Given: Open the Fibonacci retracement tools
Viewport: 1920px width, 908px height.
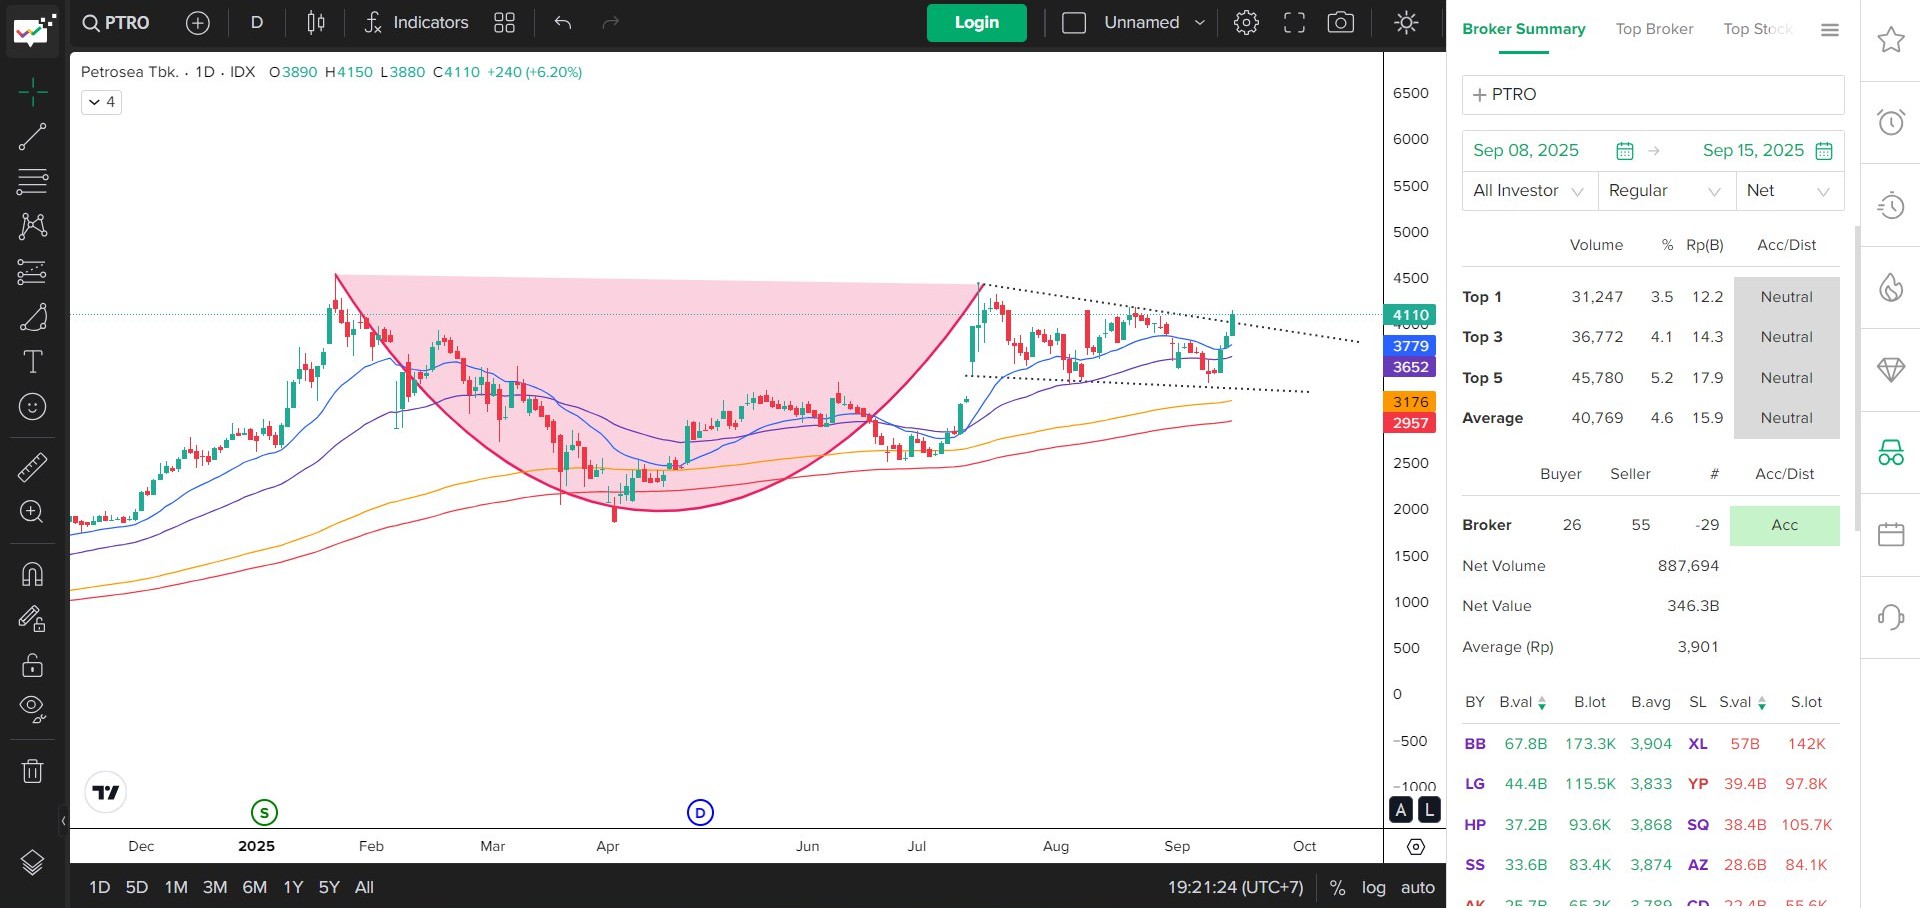Looking at the screenshot, I should (x=32, y=181).
